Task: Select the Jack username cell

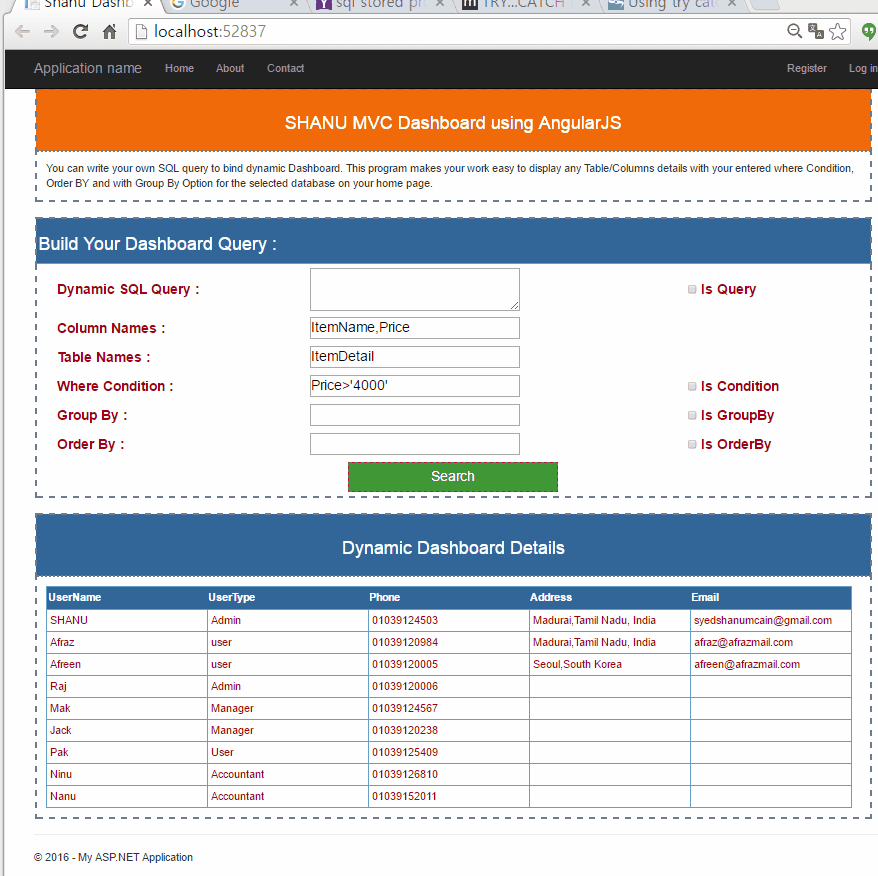Action: (127, 730)
